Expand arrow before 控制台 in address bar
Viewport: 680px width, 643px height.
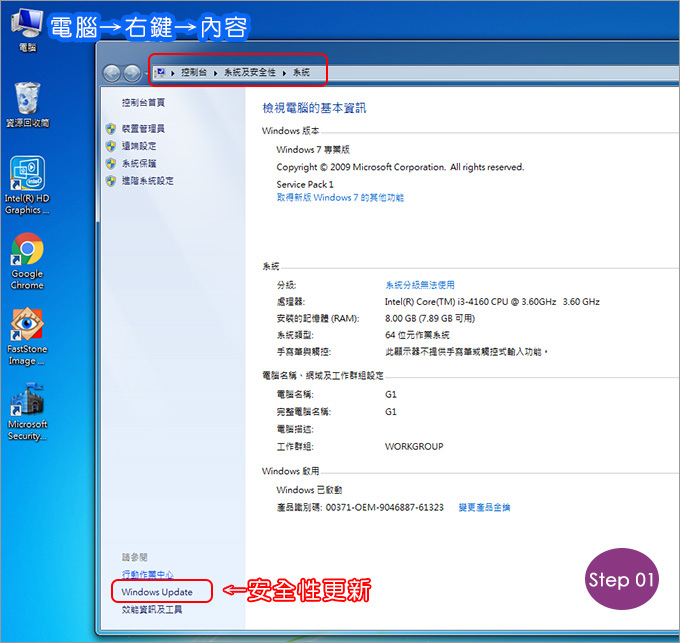click(173, 73)
